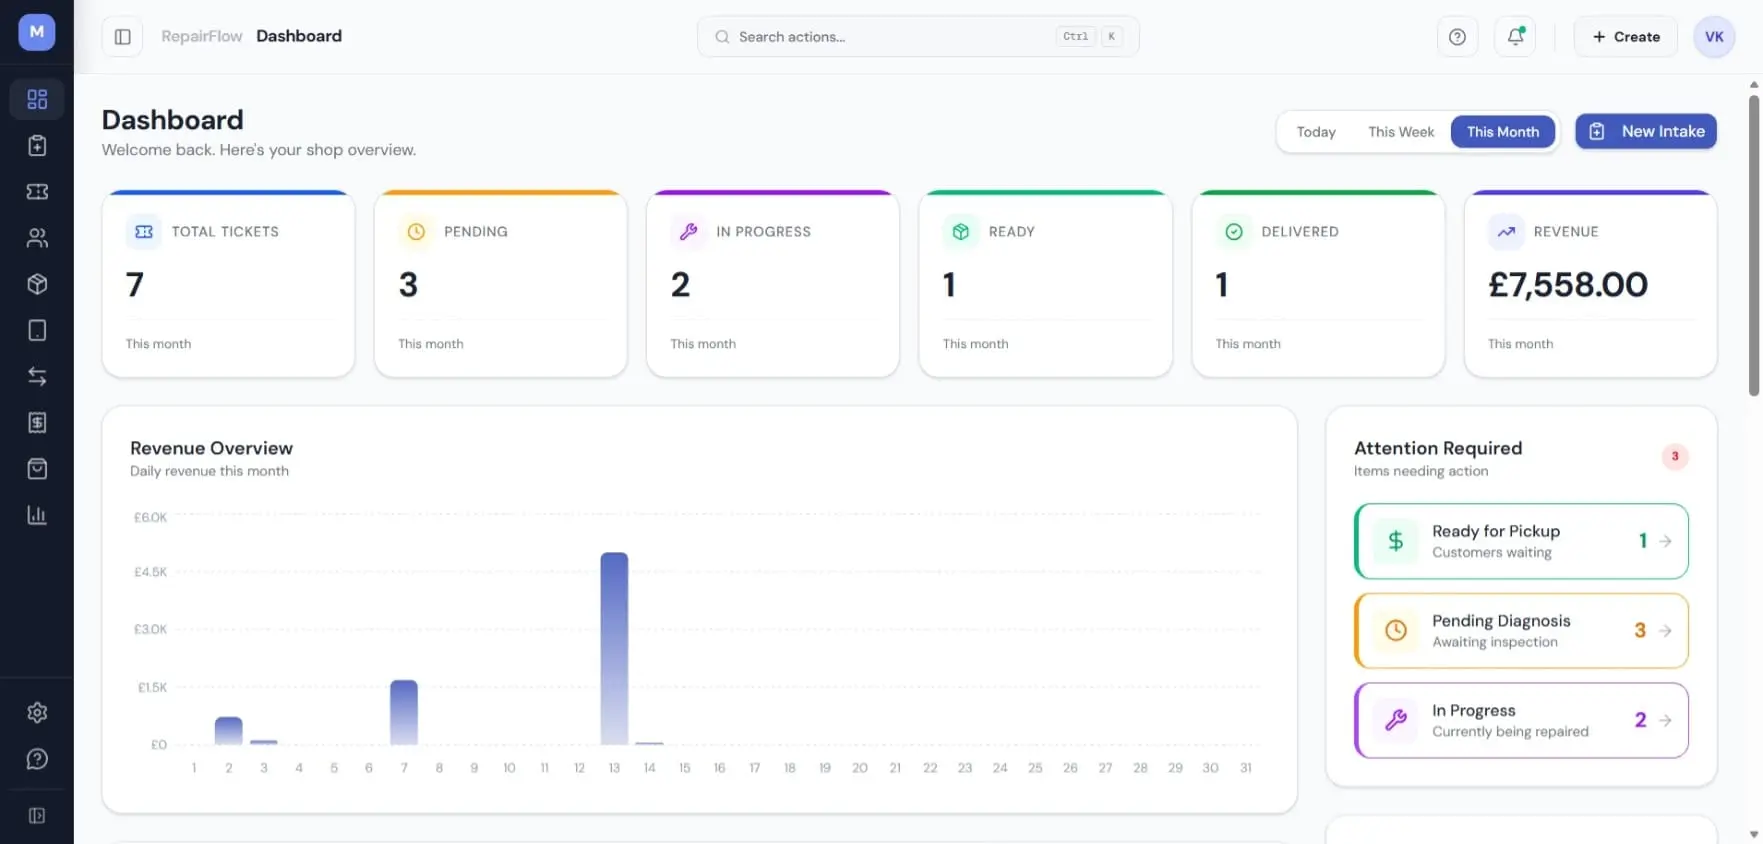Screen dimensions: 1763x844
Task: Open the help chat bubble in sidebar
Action: click(x=37, y=759)
